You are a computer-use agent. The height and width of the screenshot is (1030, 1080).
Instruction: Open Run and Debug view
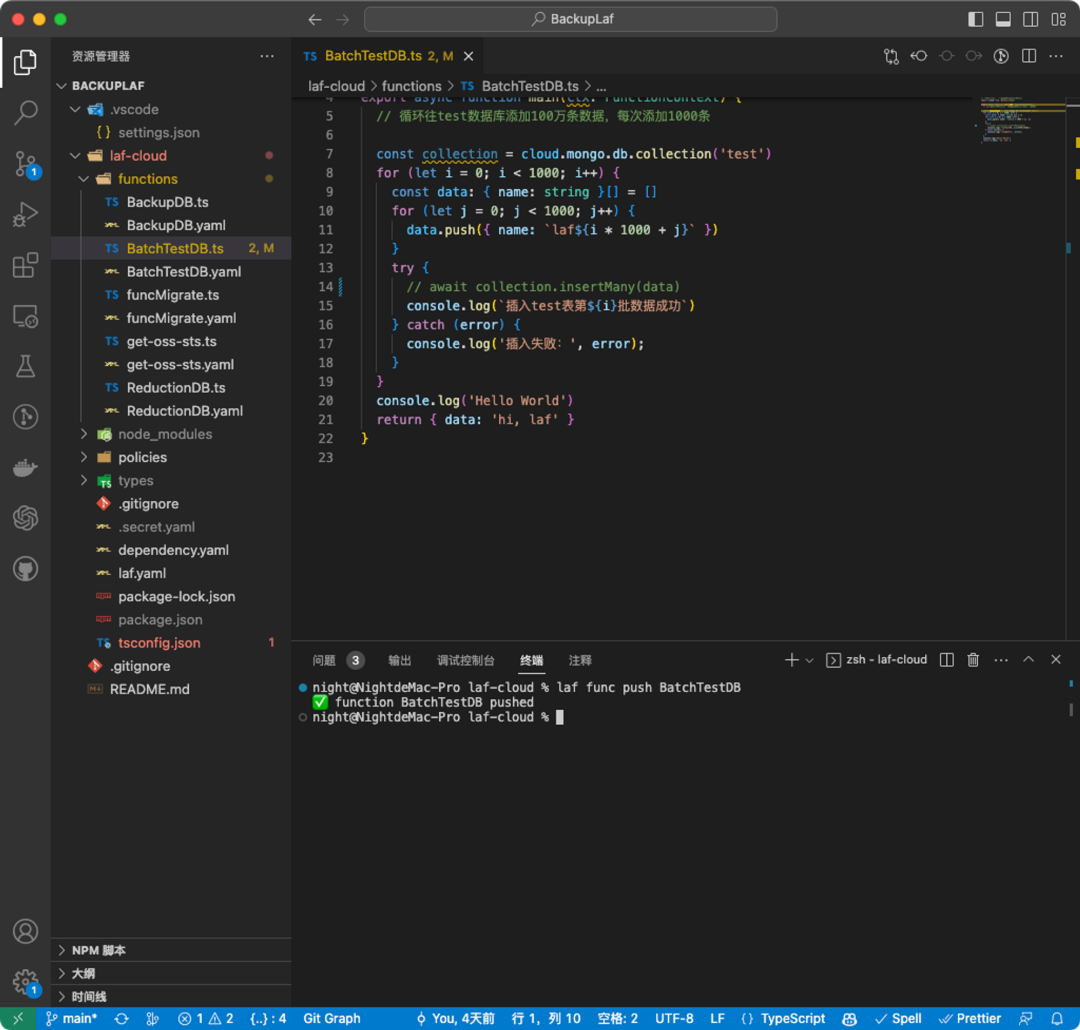(25, 214)
